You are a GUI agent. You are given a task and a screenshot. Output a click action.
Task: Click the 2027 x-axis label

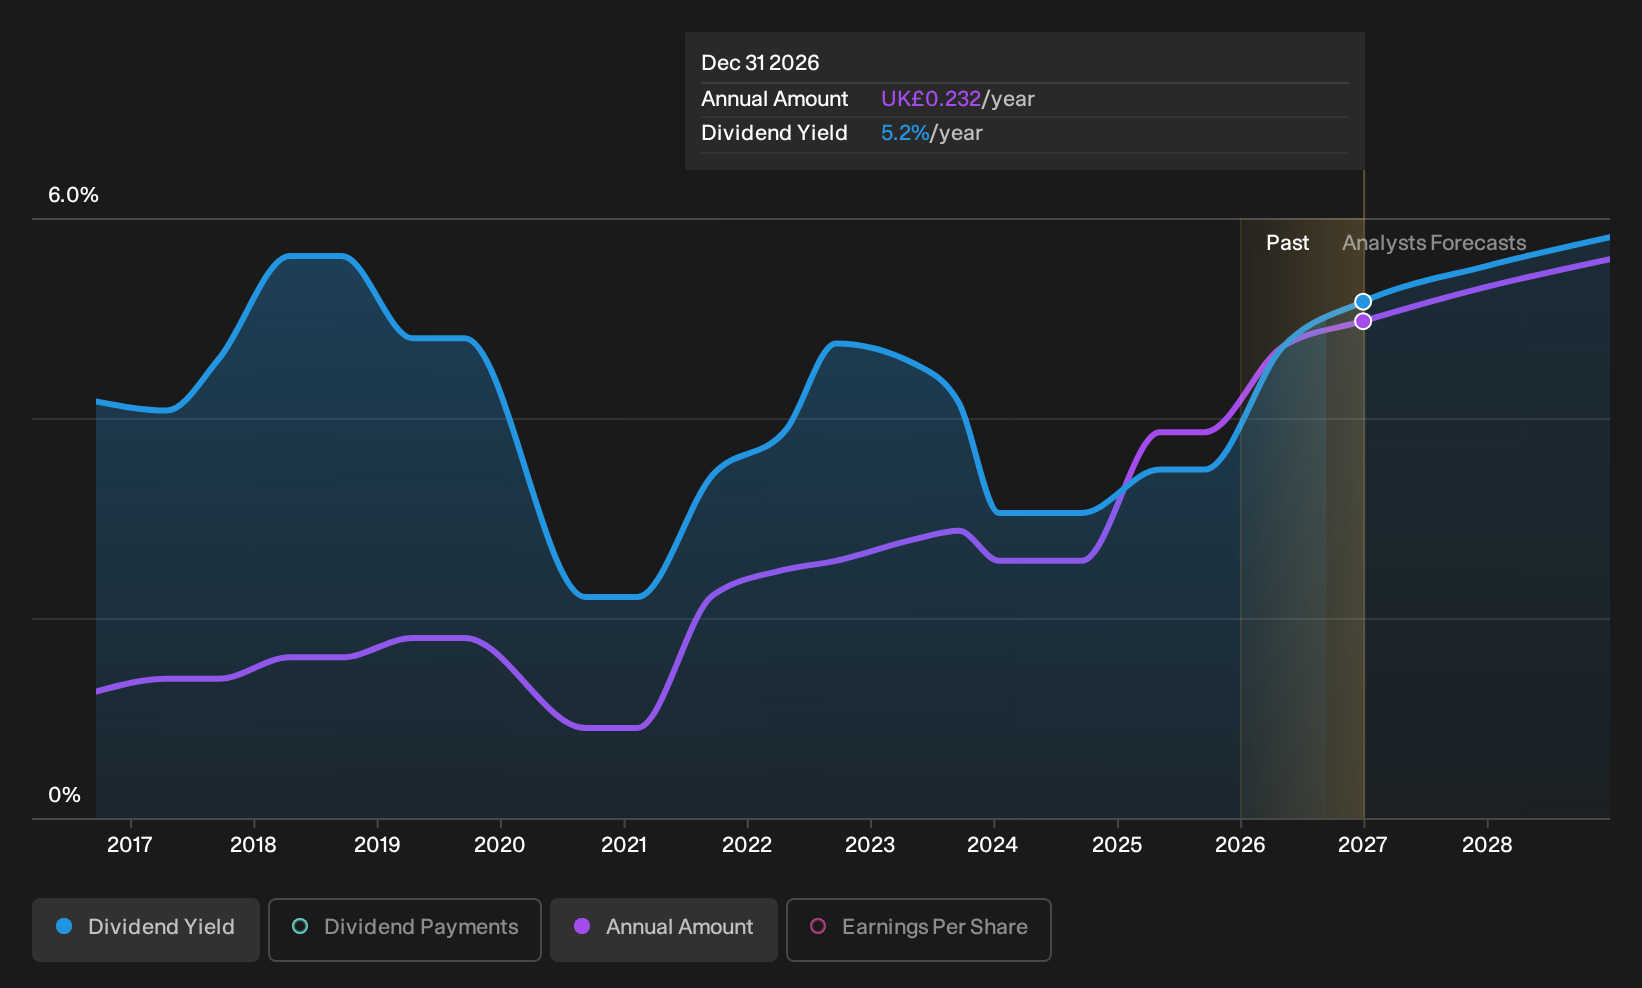1363,845
